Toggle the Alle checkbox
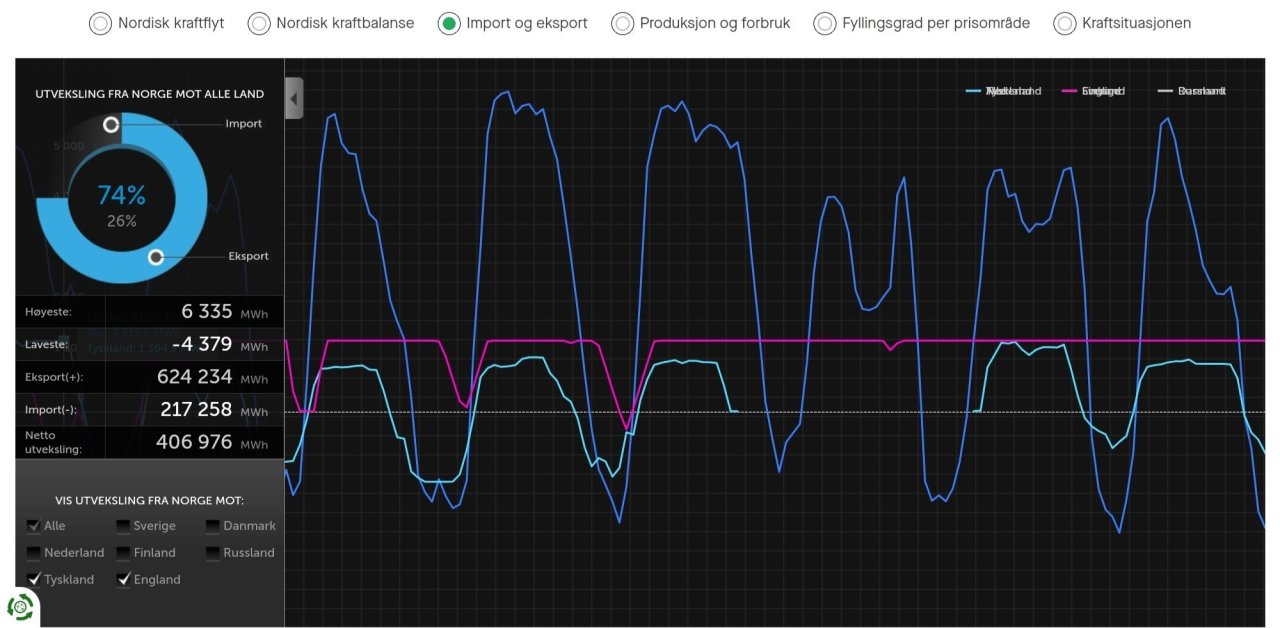 click(x=34, y=526)
